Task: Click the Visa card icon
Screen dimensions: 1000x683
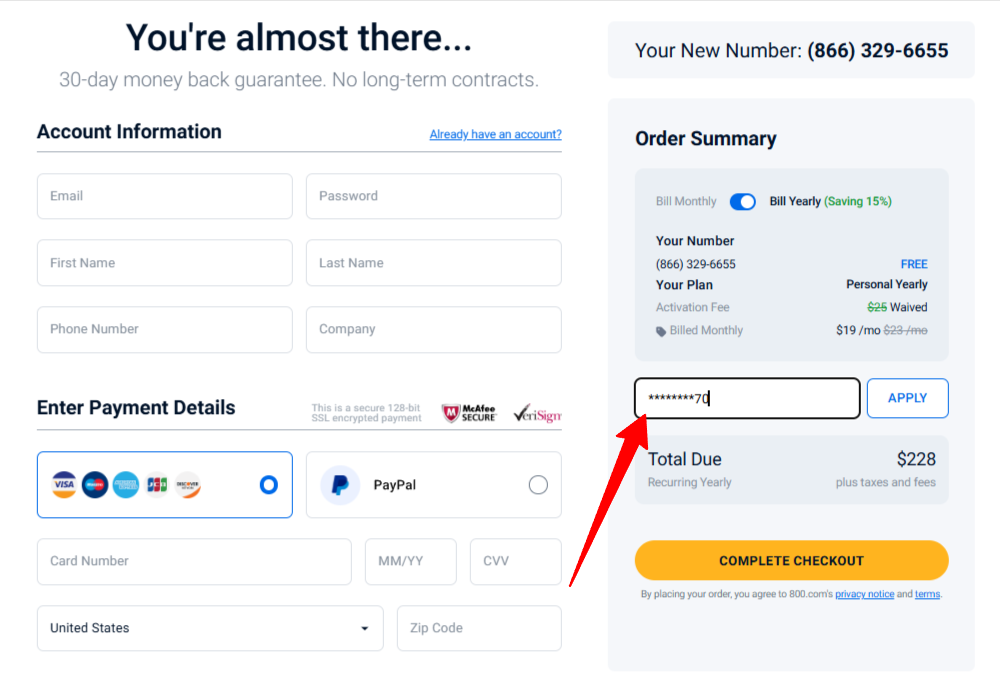Action: coord(64,485)
